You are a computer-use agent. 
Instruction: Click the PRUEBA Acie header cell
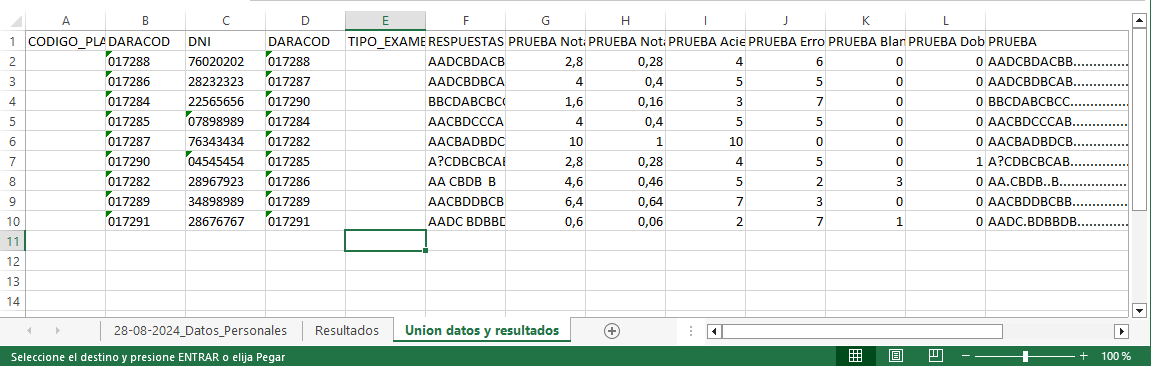coord(705,42)
